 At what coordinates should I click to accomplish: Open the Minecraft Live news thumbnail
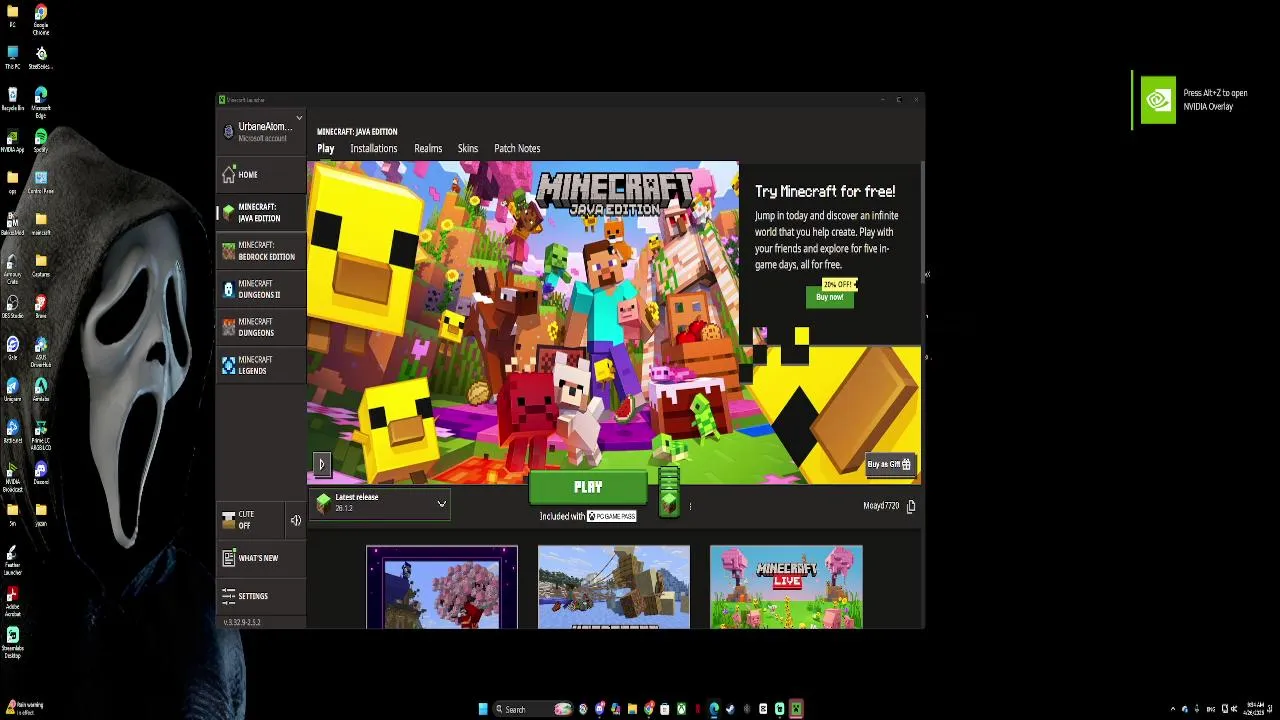(x=786, y=587)
